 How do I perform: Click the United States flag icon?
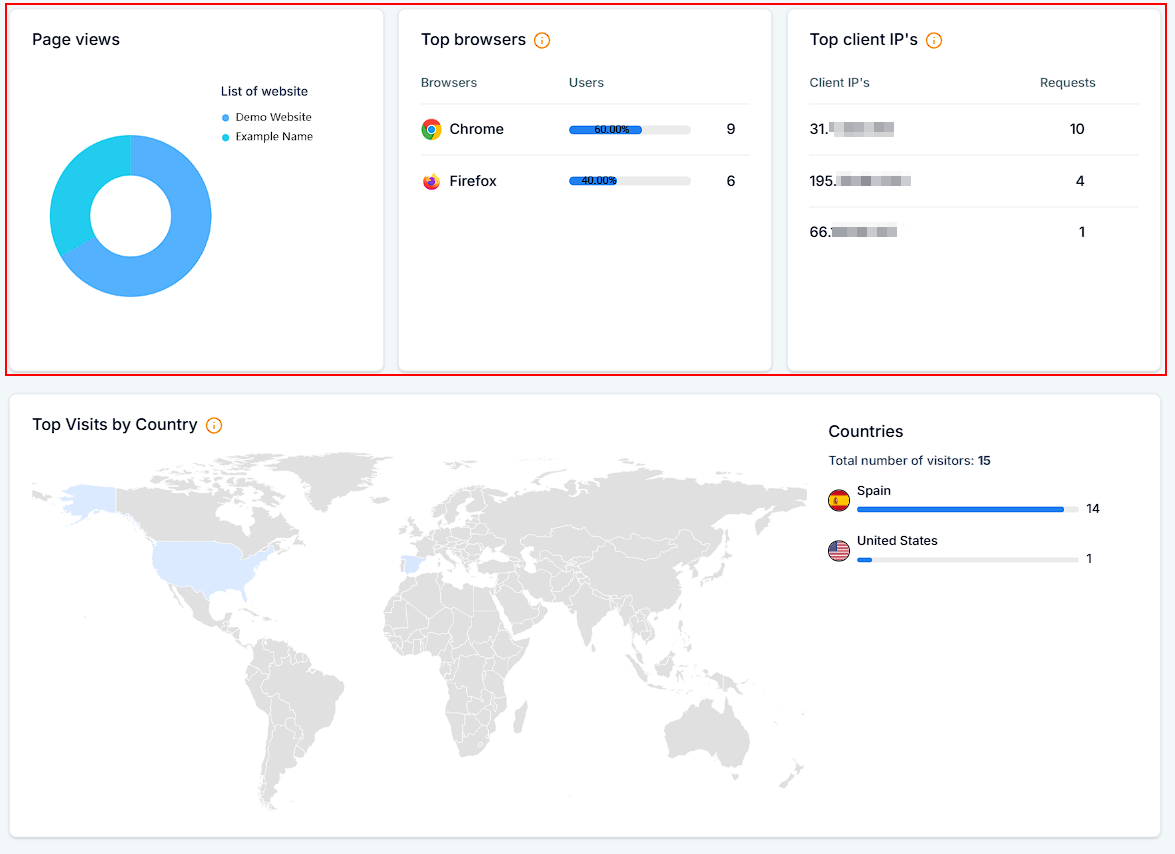[839, 550]
